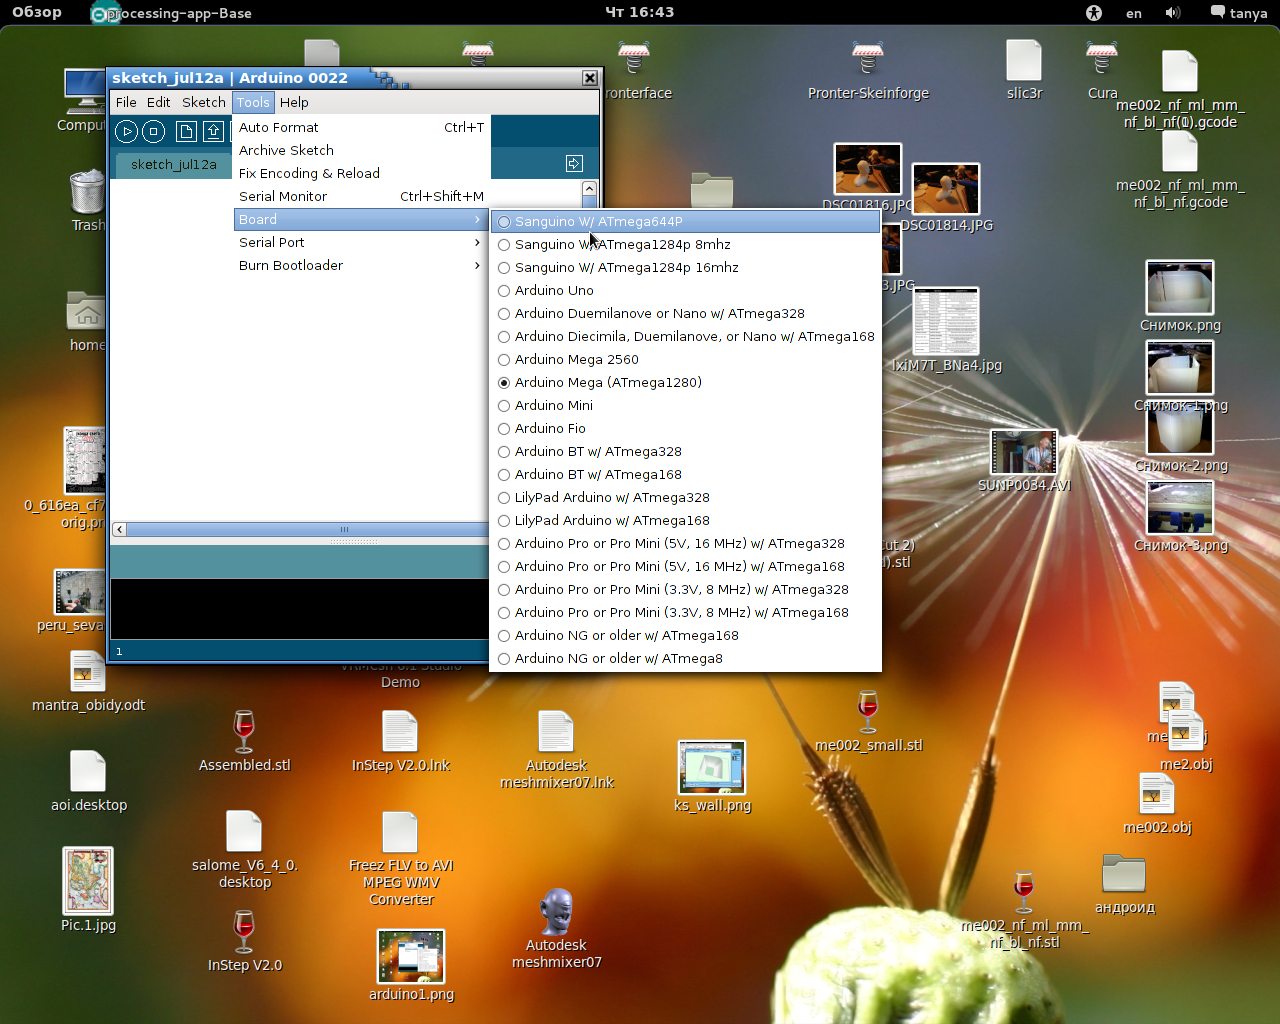Open the Sketch menu
The image size is (1280, 1024).
tap(204, 102)
